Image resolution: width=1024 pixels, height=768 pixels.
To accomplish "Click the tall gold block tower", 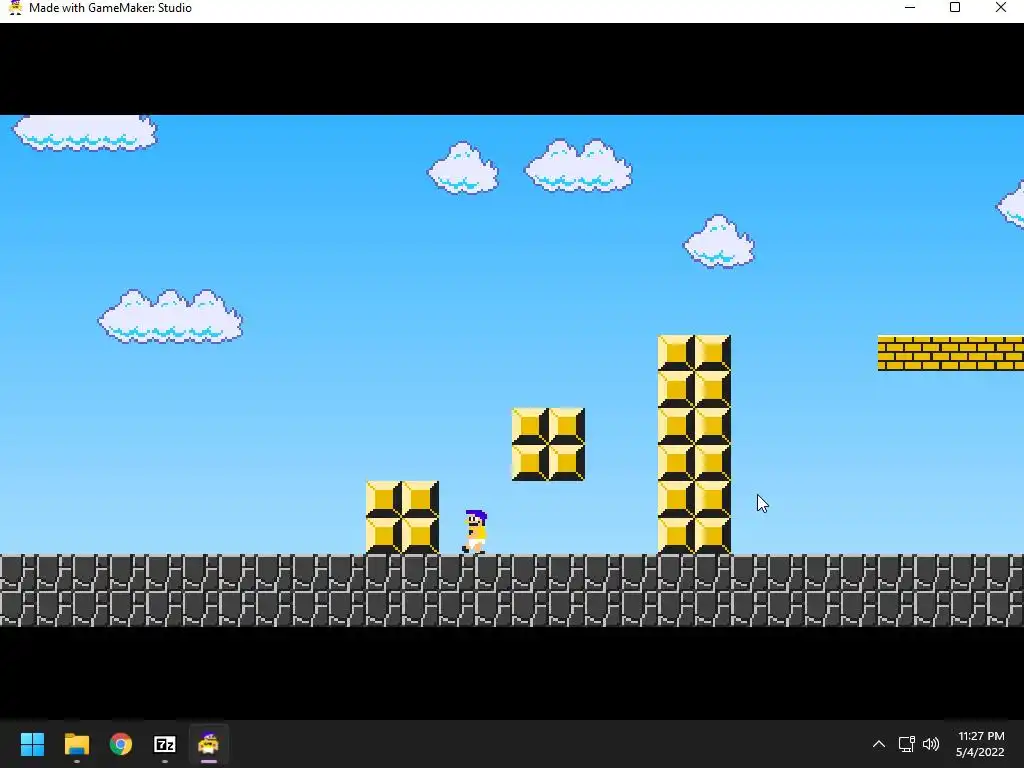I will 694,444.
